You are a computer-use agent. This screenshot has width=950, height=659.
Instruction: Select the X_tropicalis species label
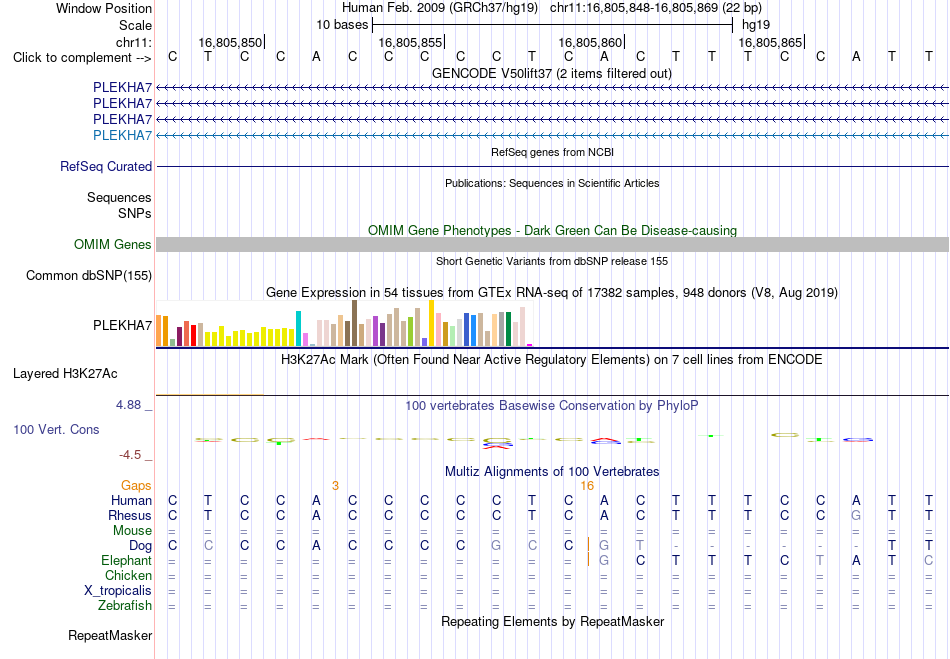pos(118,591)
